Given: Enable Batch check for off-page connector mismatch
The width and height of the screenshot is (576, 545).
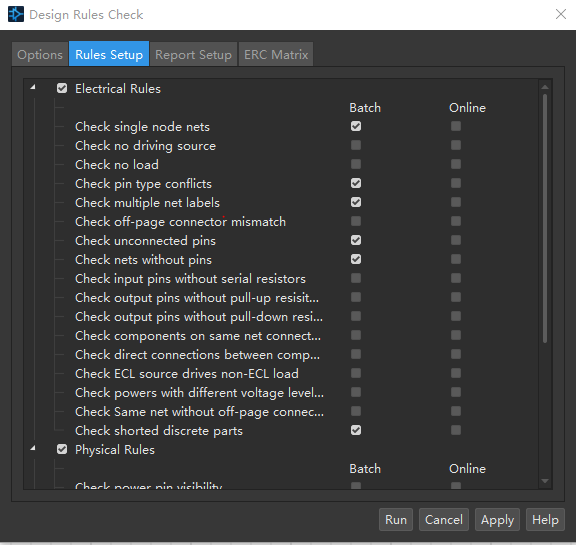Looking at the screenshot, I should pos(356,221).
